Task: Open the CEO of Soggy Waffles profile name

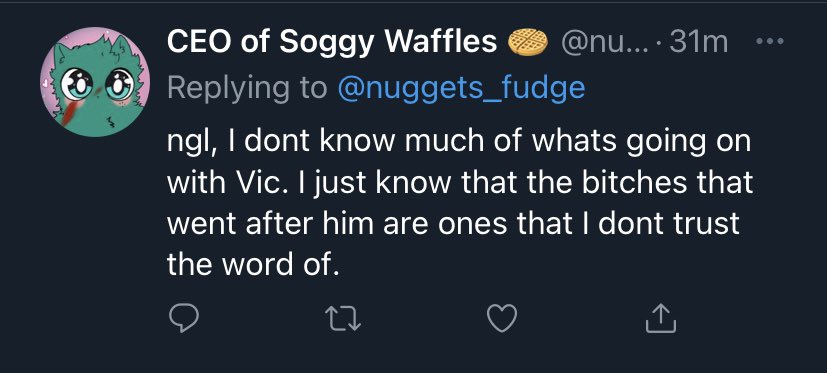Action: [332, 43]
